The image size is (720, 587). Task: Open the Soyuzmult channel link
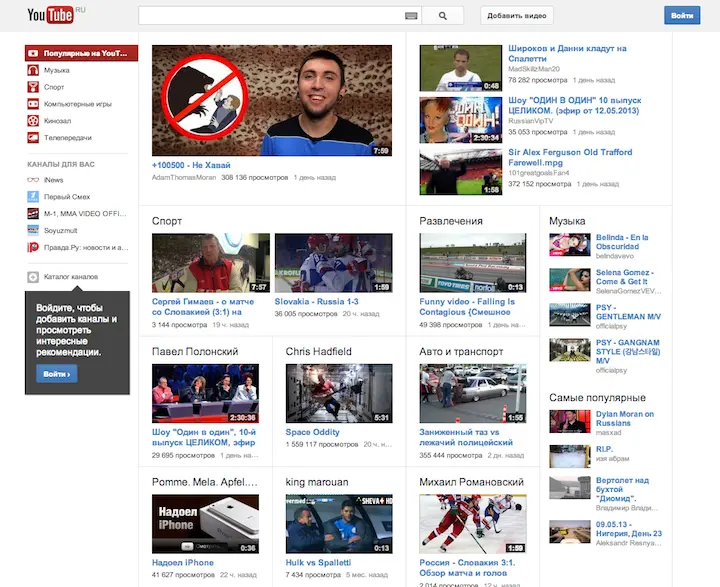(61, 231)
